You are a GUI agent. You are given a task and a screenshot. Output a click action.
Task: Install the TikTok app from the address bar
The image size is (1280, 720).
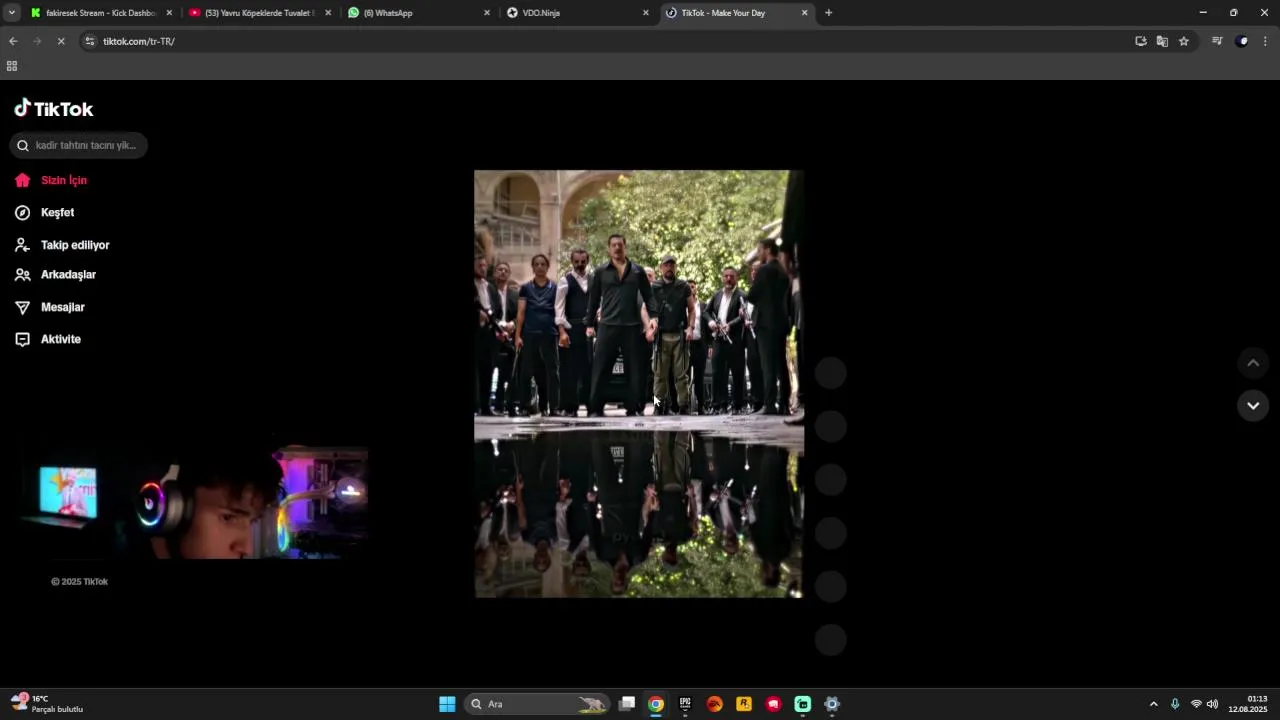tap(1140, 41)
